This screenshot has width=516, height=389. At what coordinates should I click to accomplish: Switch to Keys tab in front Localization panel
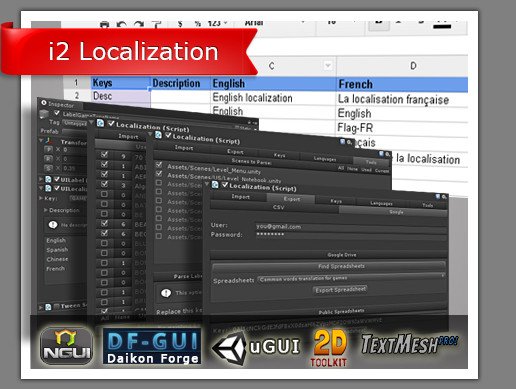tap(336, 201)
